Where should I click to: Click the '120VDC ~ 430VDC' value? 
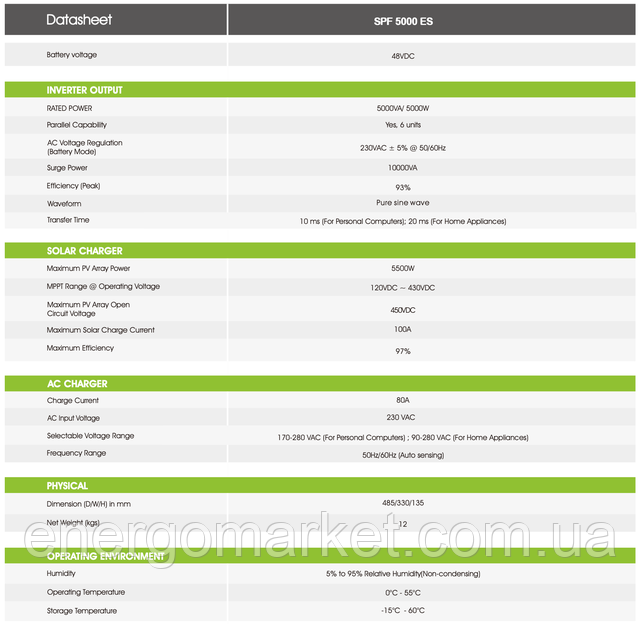pyautogui.click(x=403, y=288)
